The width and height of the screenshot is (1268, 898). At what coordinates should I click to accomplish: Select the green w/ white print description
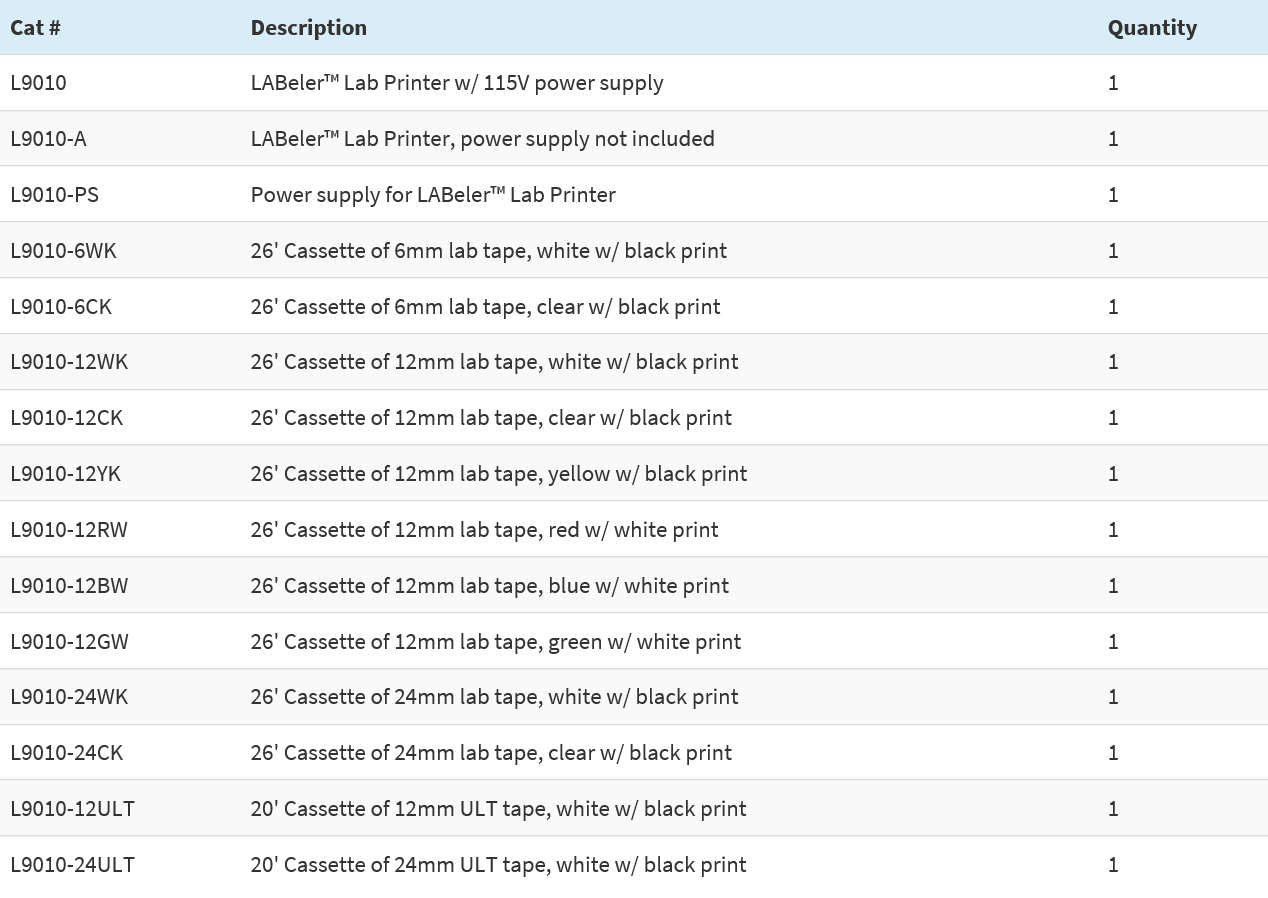coord(495,642)
